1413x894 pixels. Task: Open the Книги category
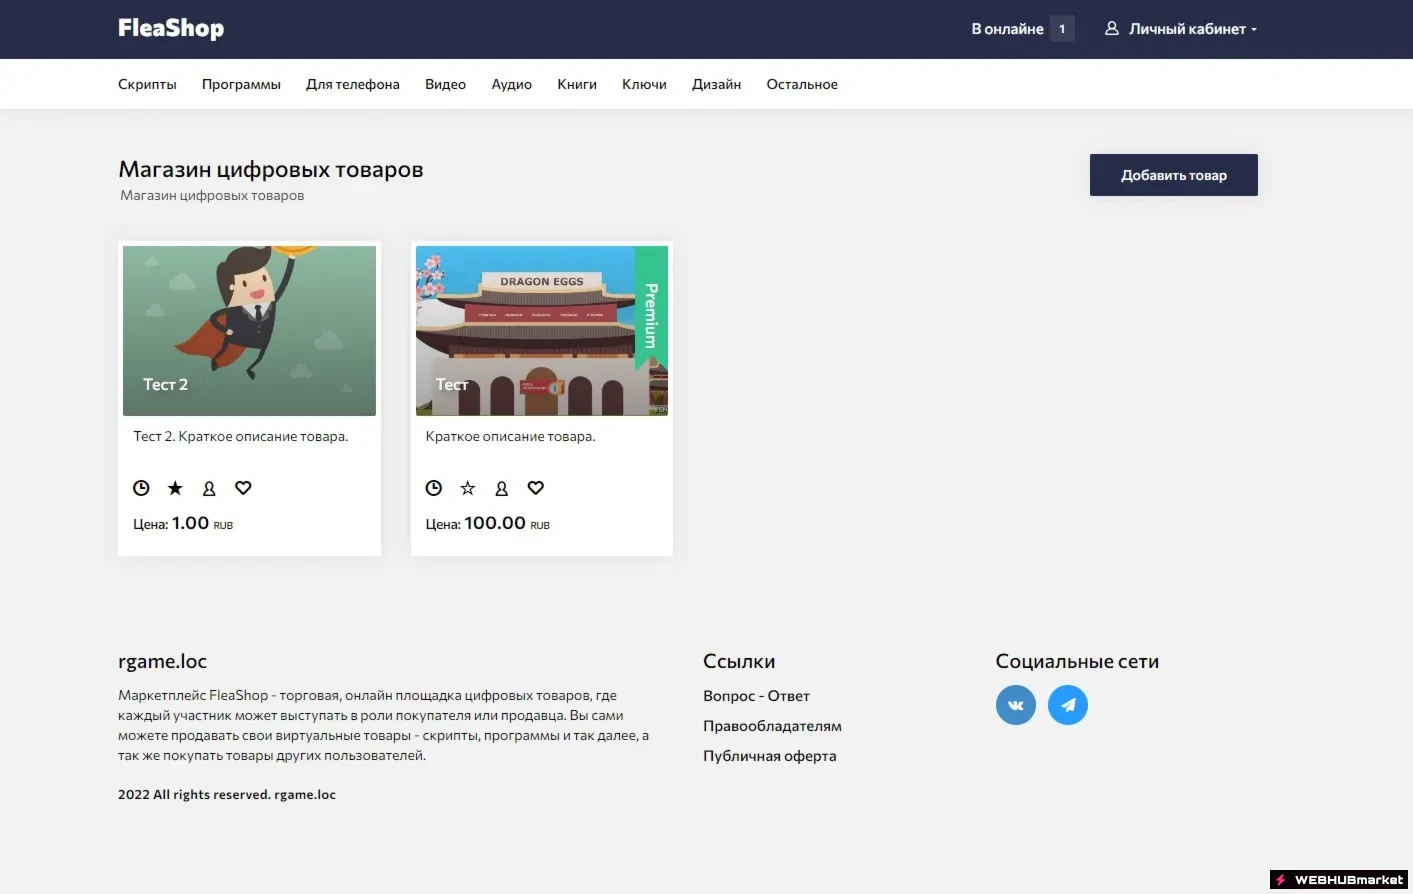tap(577, 84)
